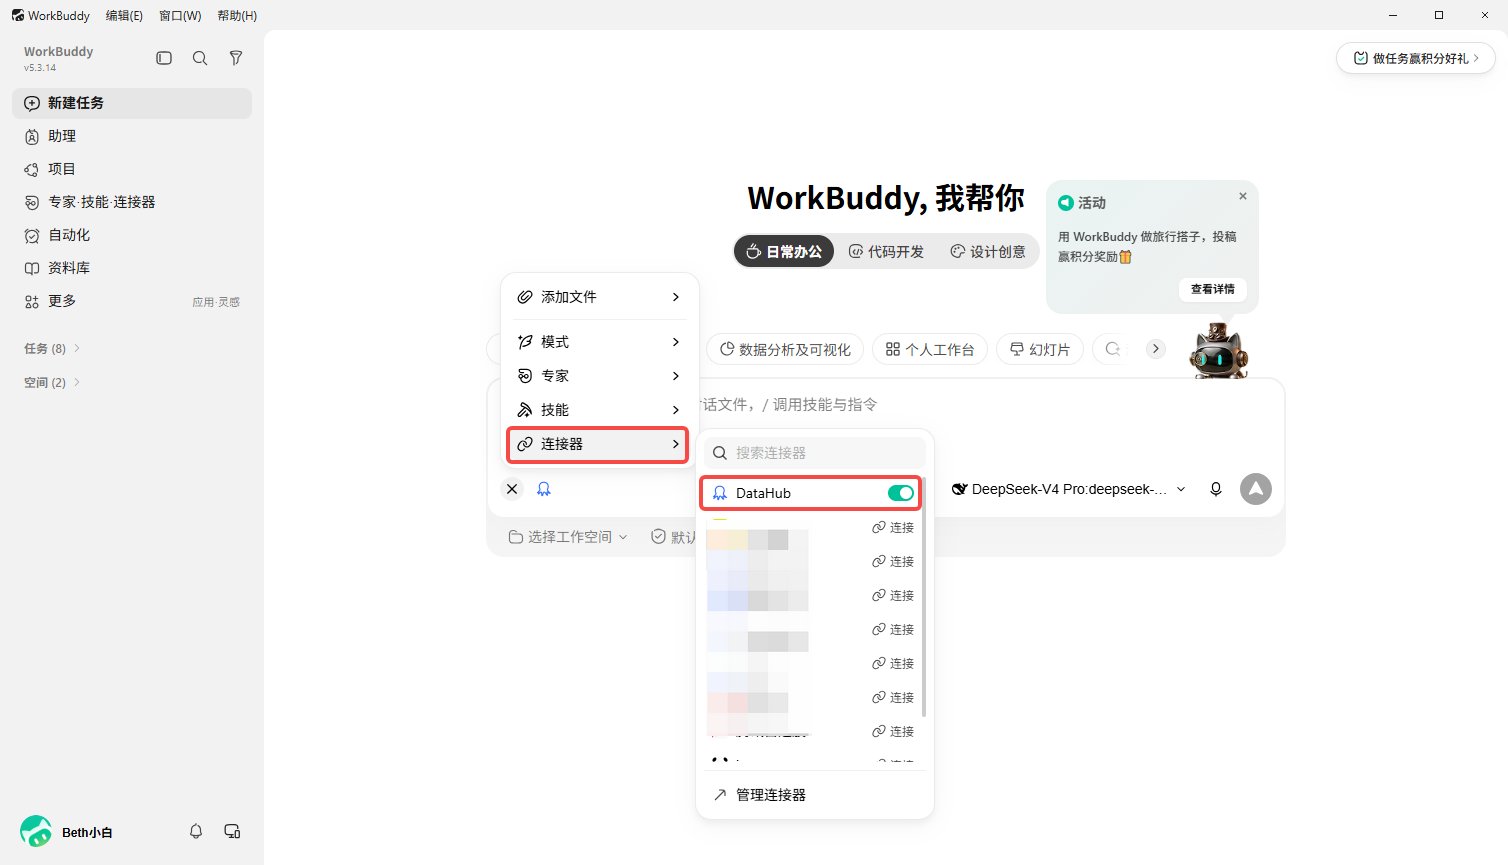Click 新建任务 button
The image size is (1508, 865).
[132, 103]
